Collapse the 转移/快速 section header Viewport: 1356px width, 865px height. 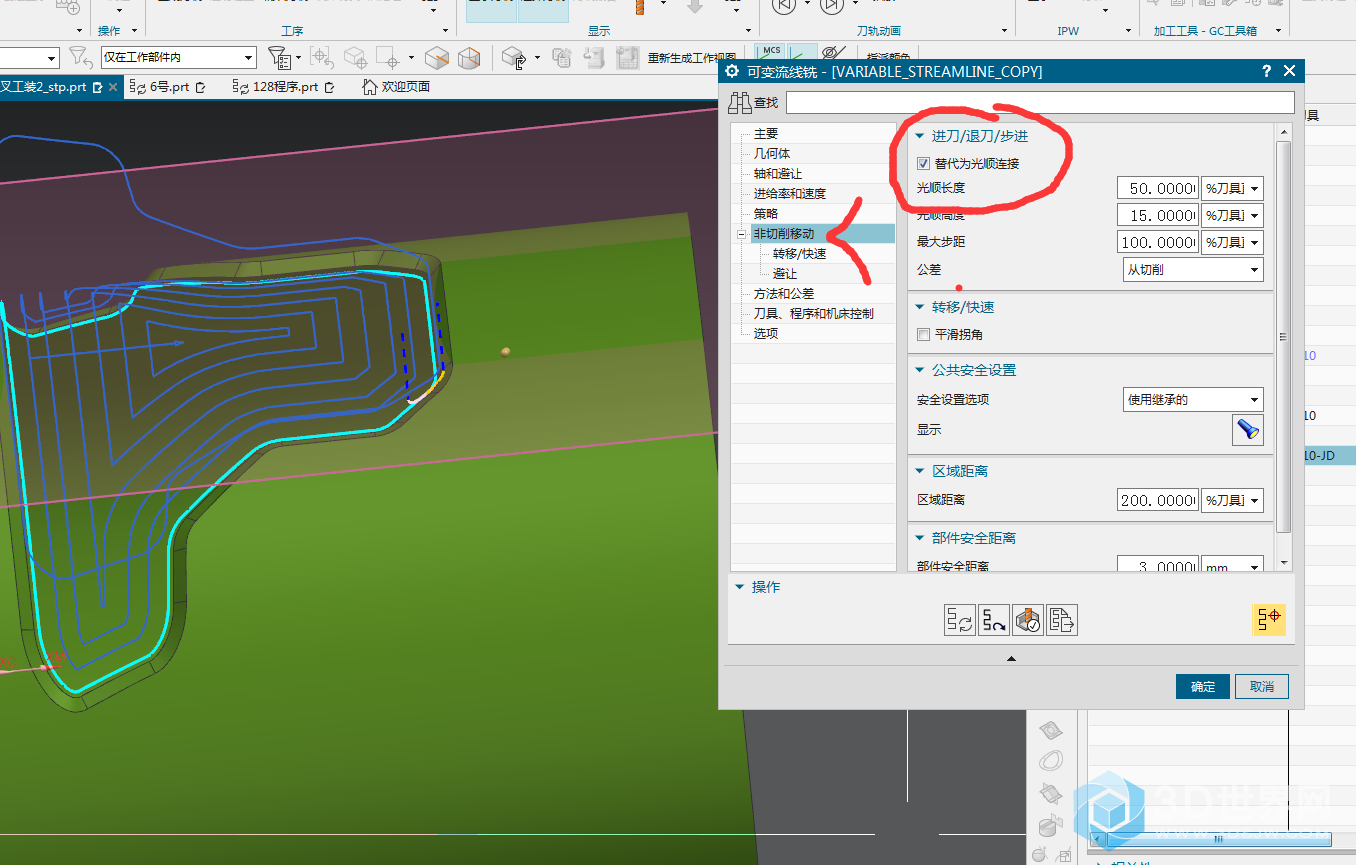(x=921, y=307)
